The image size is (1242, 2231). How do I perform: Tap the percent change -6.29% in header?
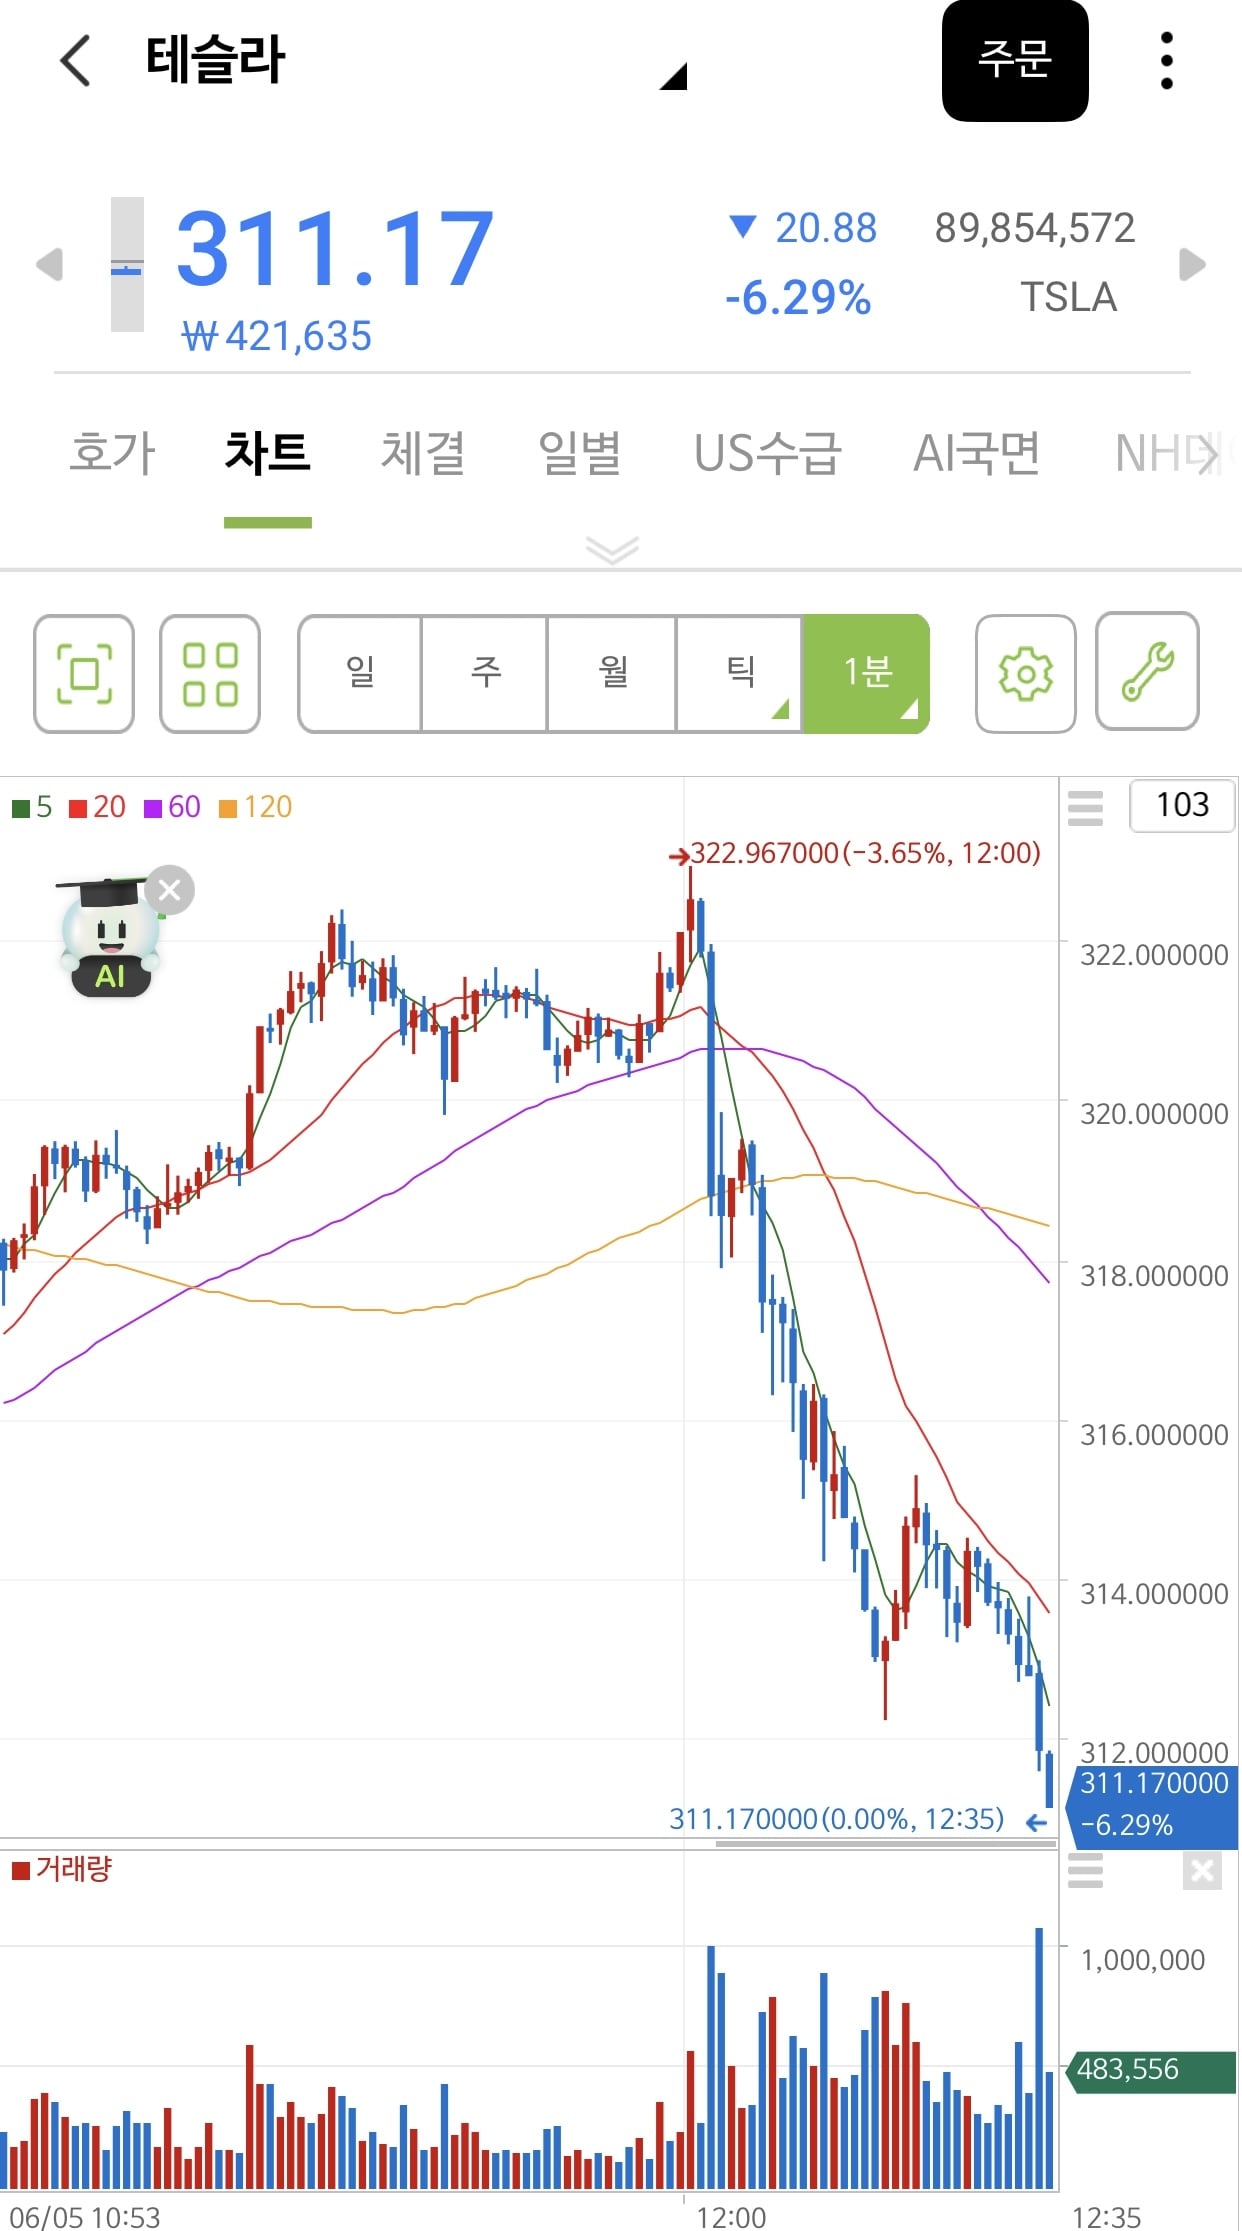point(798,298)
